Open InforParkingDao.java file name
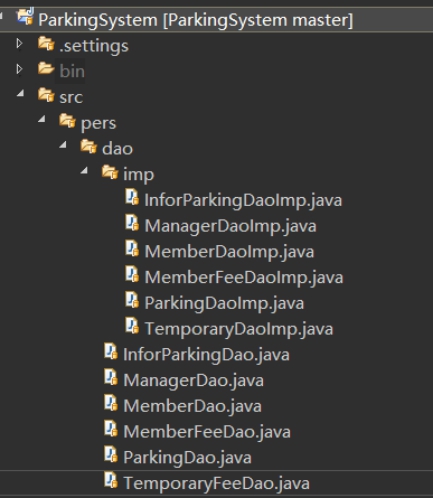This screenshot has height=499, width=434. (x=206, y=355)
